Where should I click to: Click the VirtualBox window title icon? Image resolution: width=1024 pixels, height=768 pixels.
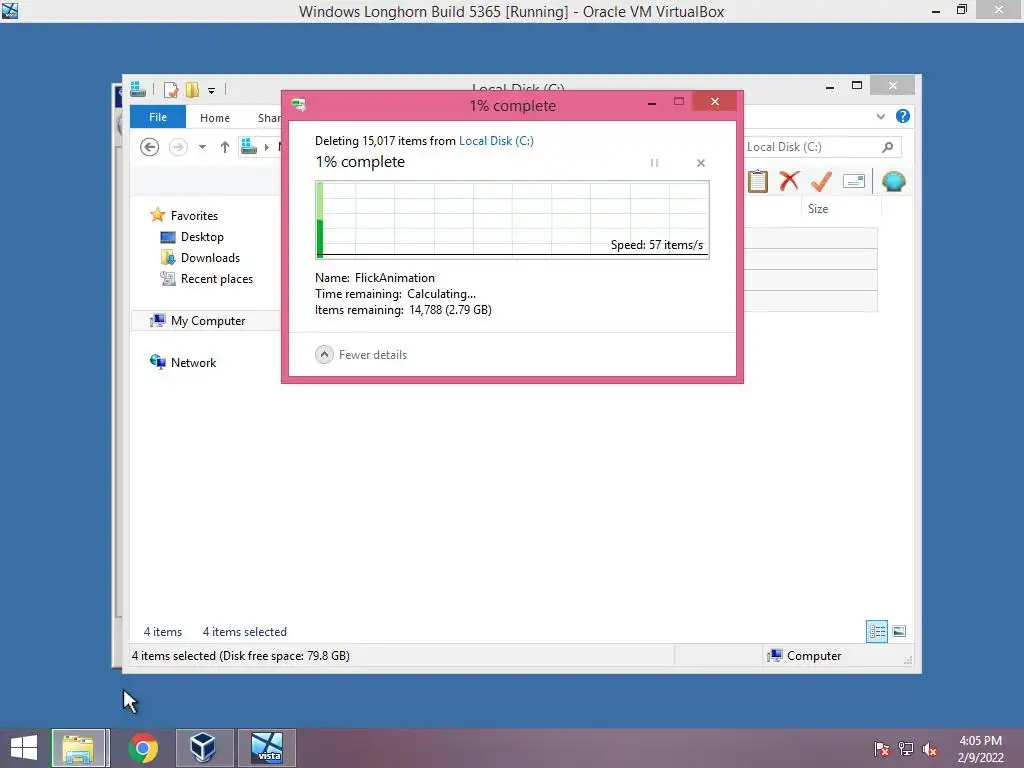click(10, 10)
